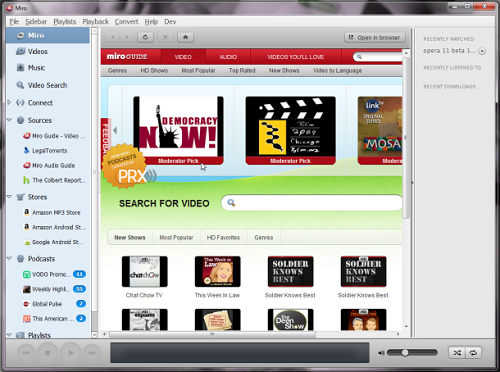Image resolution: width=500 pixels, height=372 pixels.
Task: Expand the Connect section in sidebar
Action: coord(9,103)
